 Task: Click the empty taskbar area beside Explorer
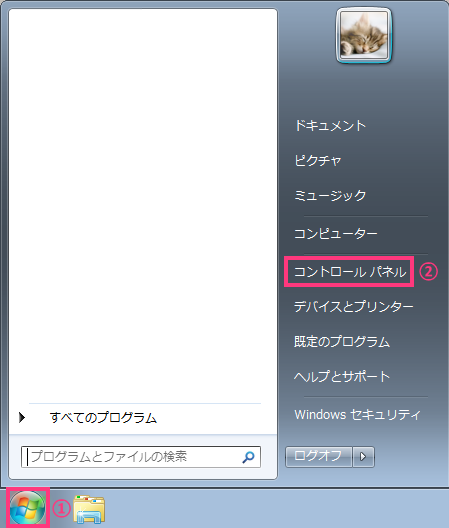tap(276, 508)
